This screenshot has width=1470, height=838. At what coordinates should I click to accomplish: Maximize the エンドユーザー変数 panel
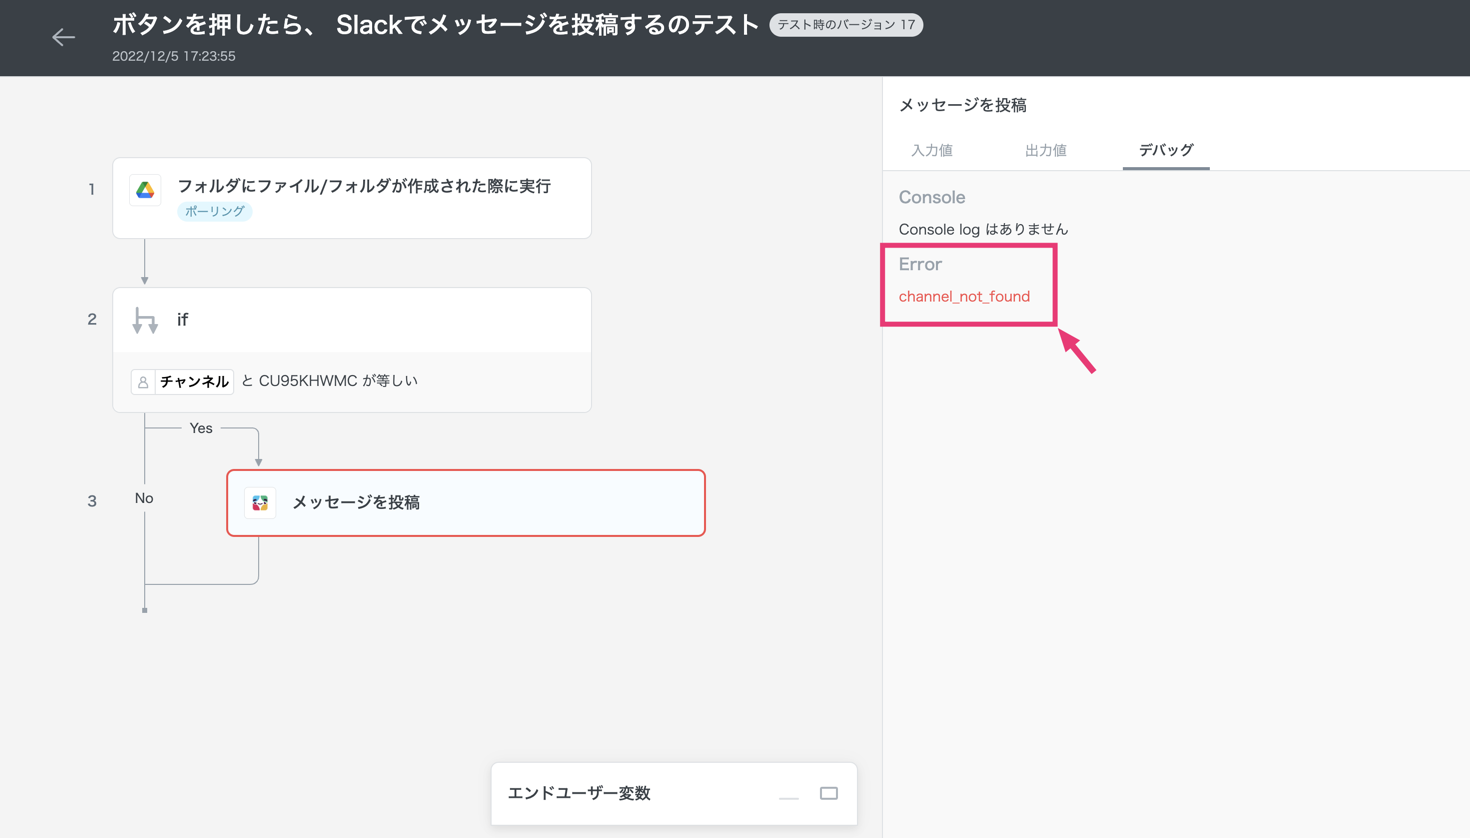click(829, 793)
